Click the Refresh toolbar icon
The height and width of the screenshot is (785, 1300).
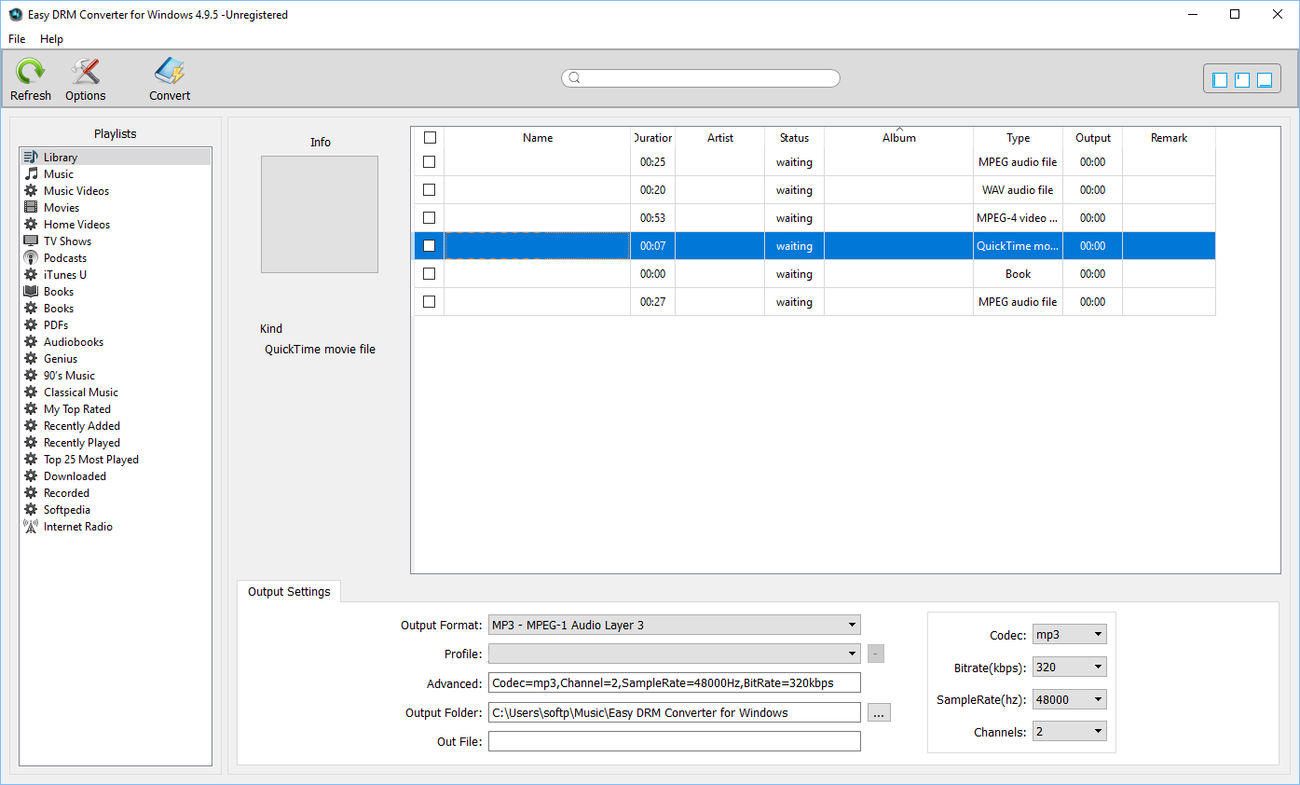pyautogui.click(x=30, y=78)
